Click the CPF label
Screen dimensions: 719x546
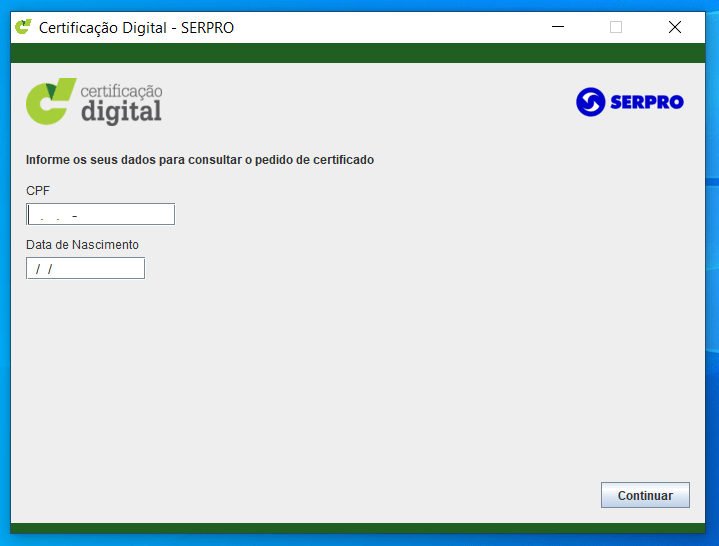pos(38,190)
